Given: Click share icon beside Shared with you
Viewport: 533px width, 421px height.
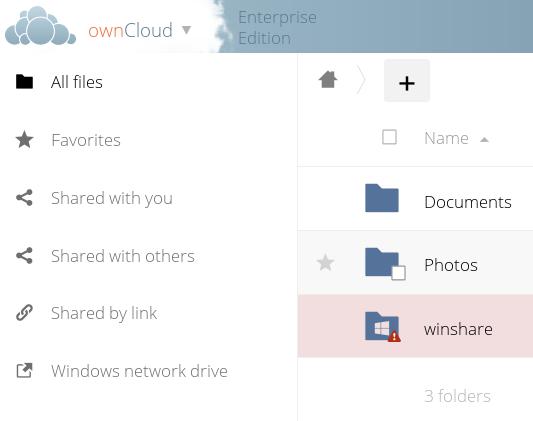Looking at the screenshot, I should (24, 197).
